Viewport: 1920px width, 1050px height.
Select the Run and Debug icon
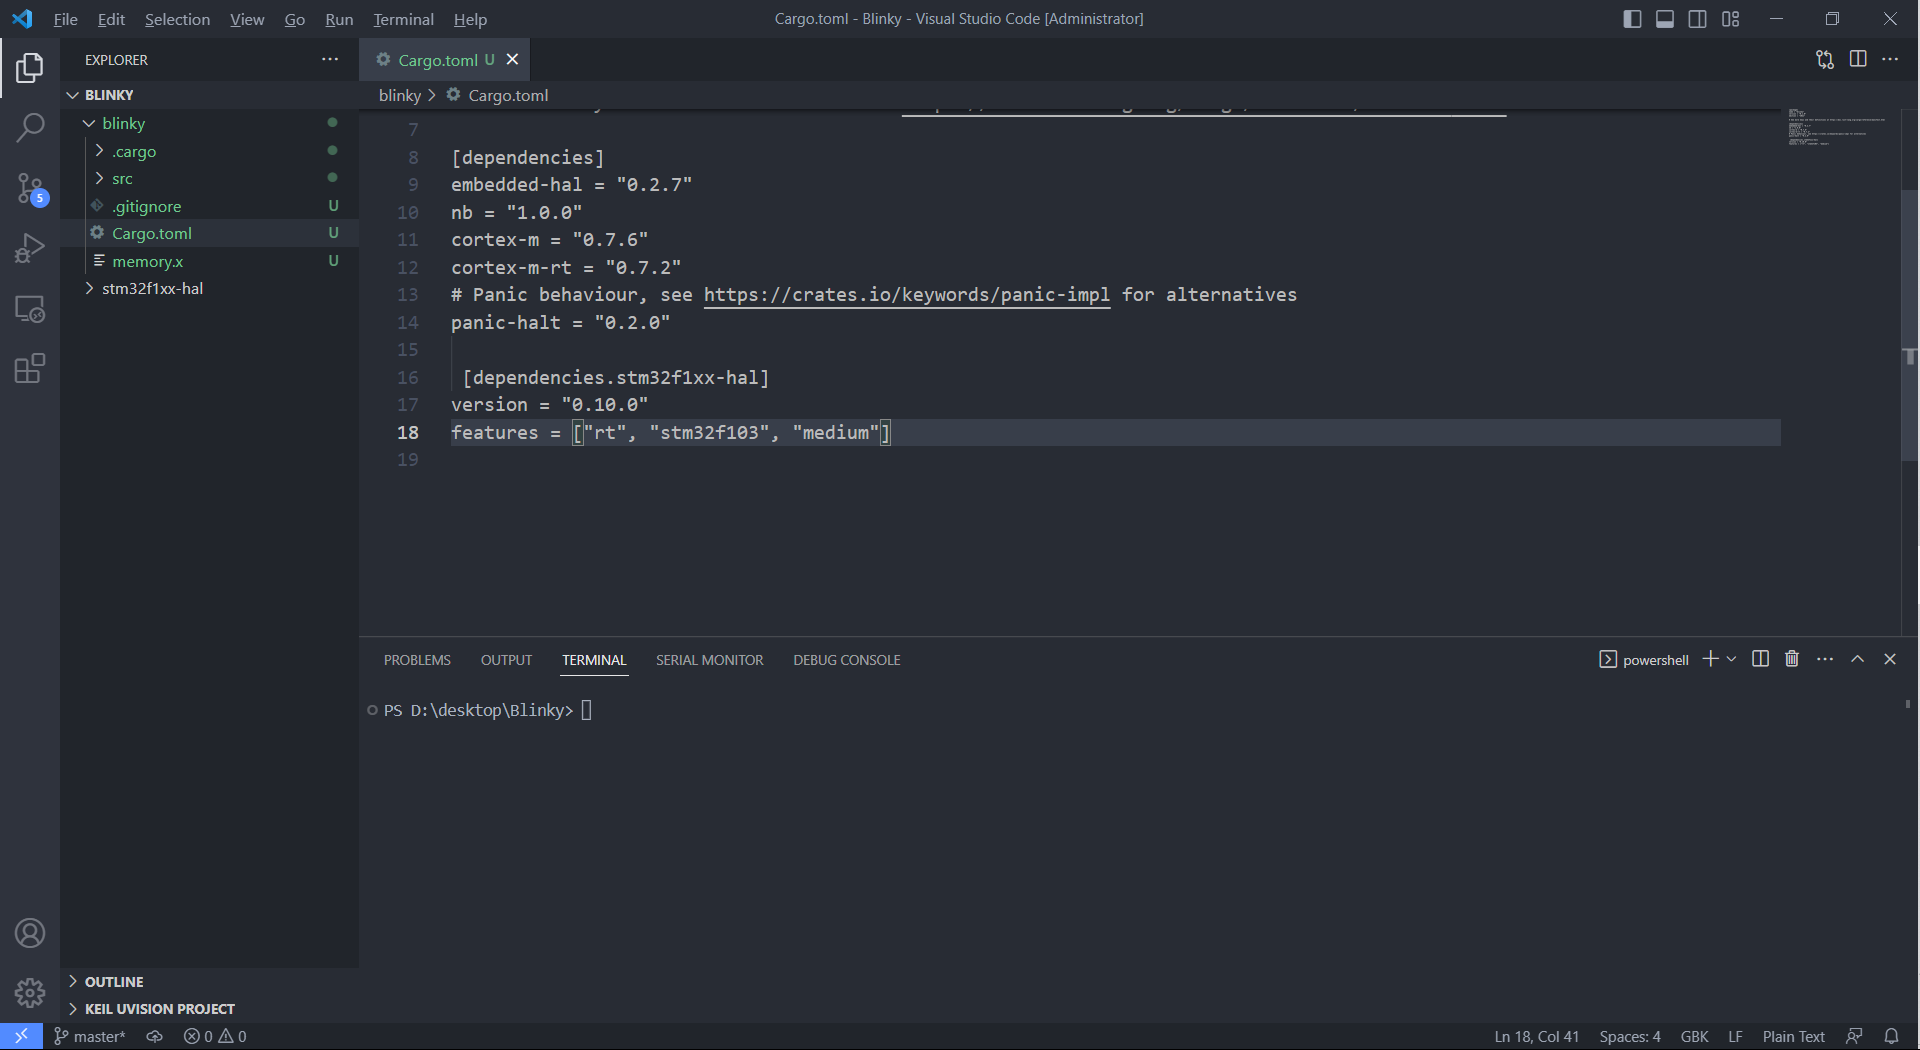[30, 247]
